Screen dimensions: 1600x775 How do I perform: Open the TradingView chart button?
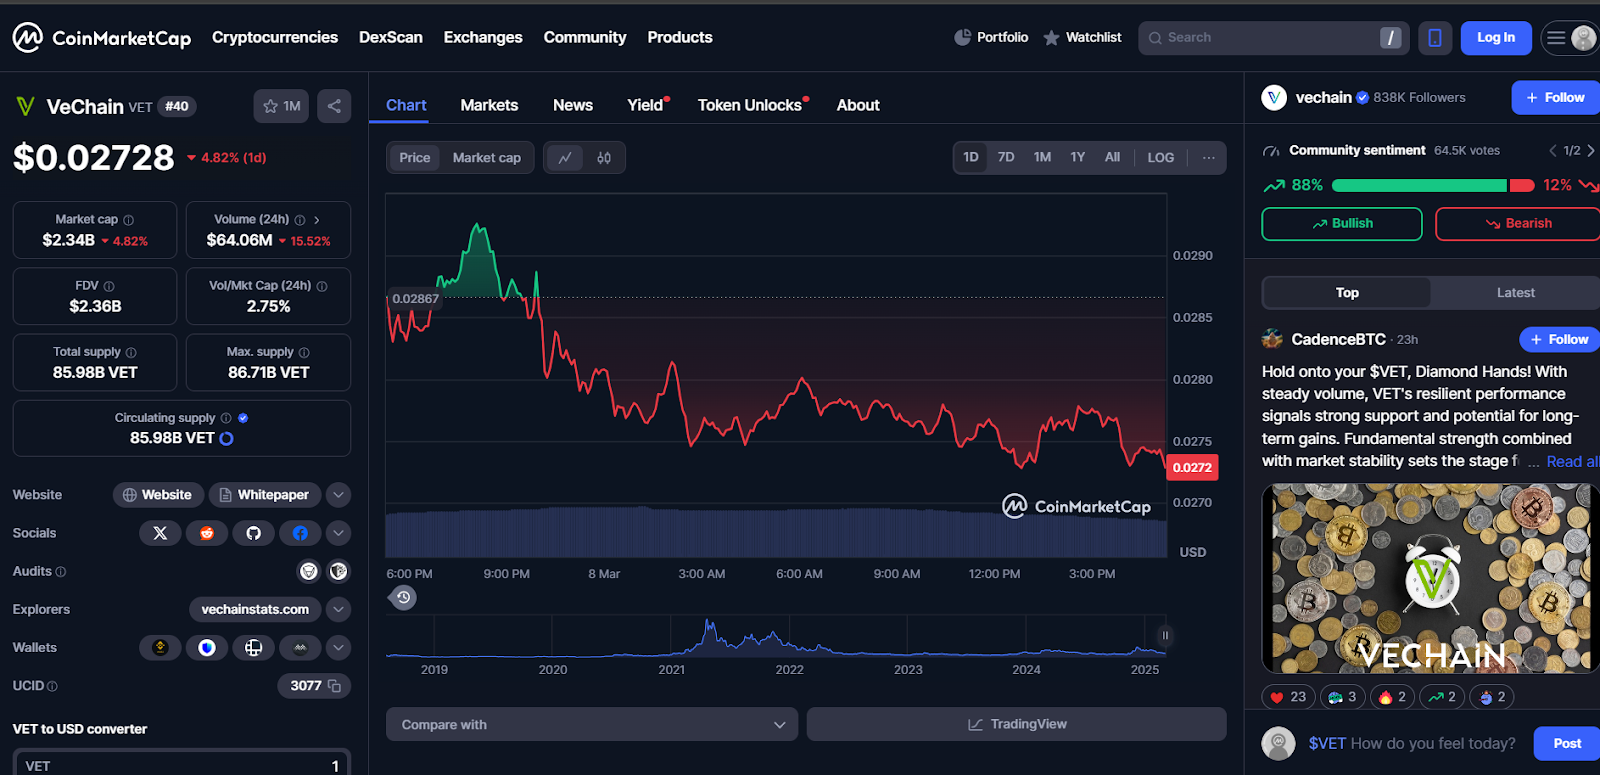click(x=1016, y=724)
